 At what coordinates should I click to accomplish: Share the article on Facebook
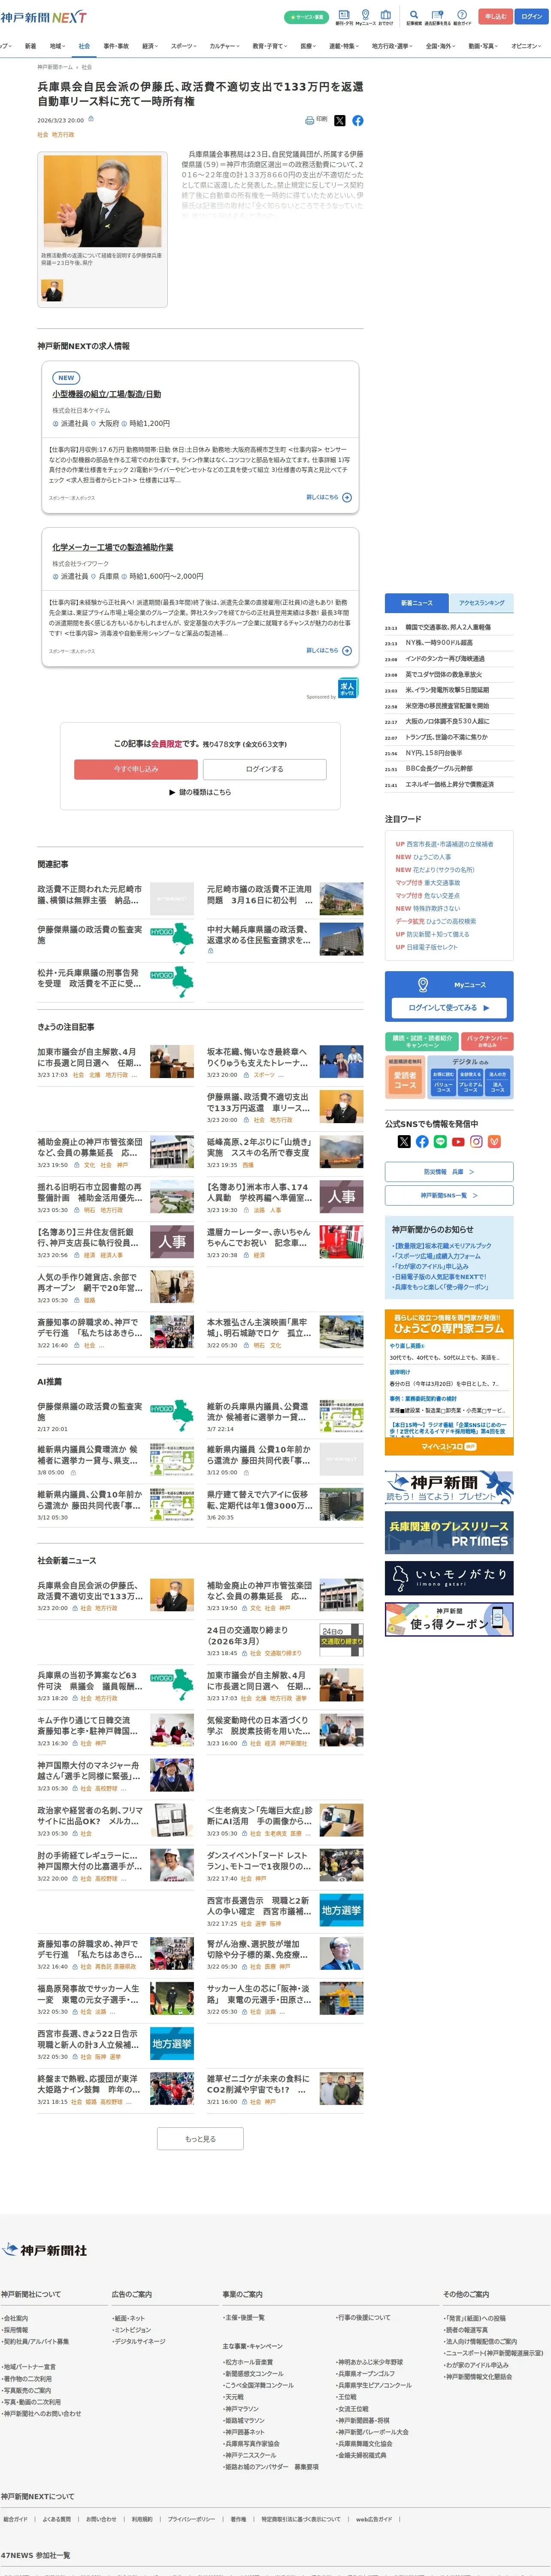click(358, 120)
